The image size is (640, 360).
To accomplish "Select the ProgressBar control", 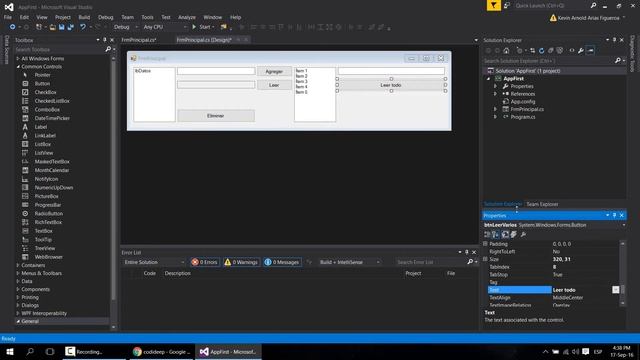I will click(47, 205).
